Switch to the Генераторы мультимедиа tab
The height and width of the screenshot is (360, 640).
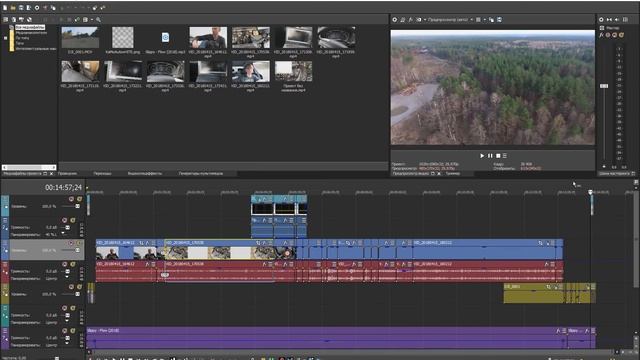(x=201, y=173)
